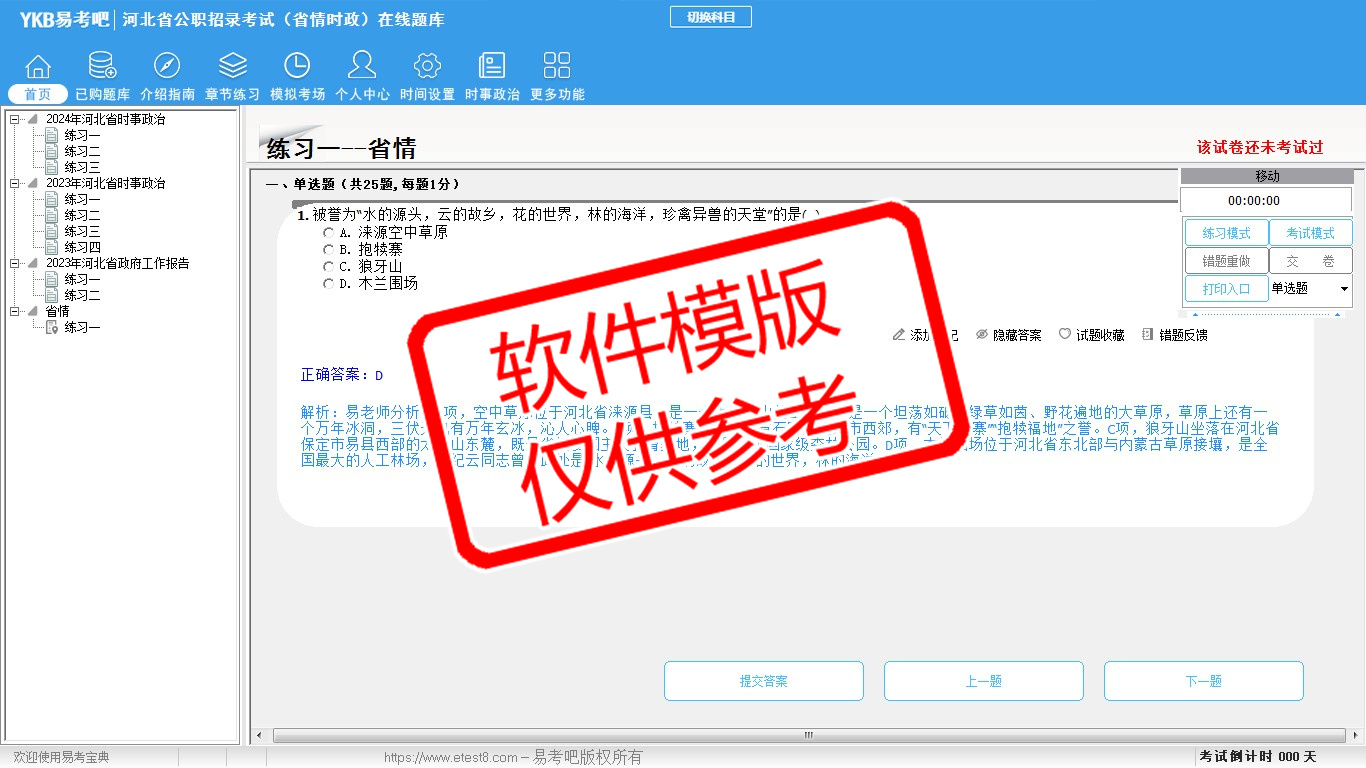Open 模拟考场 clock icon
The width and height of the screenshot is (1366, 768).
tap(297, 67)
